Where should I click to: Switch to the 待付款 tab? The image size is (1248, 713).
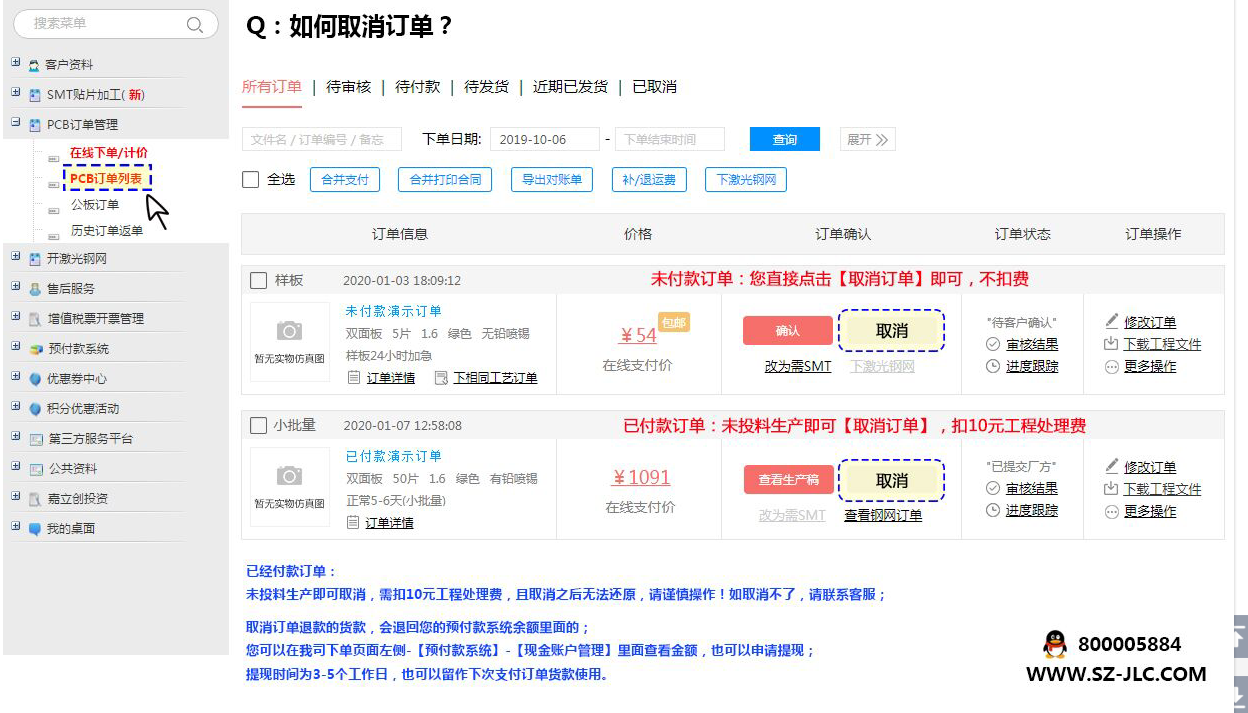pyautogui.click(x=417, y=87)
